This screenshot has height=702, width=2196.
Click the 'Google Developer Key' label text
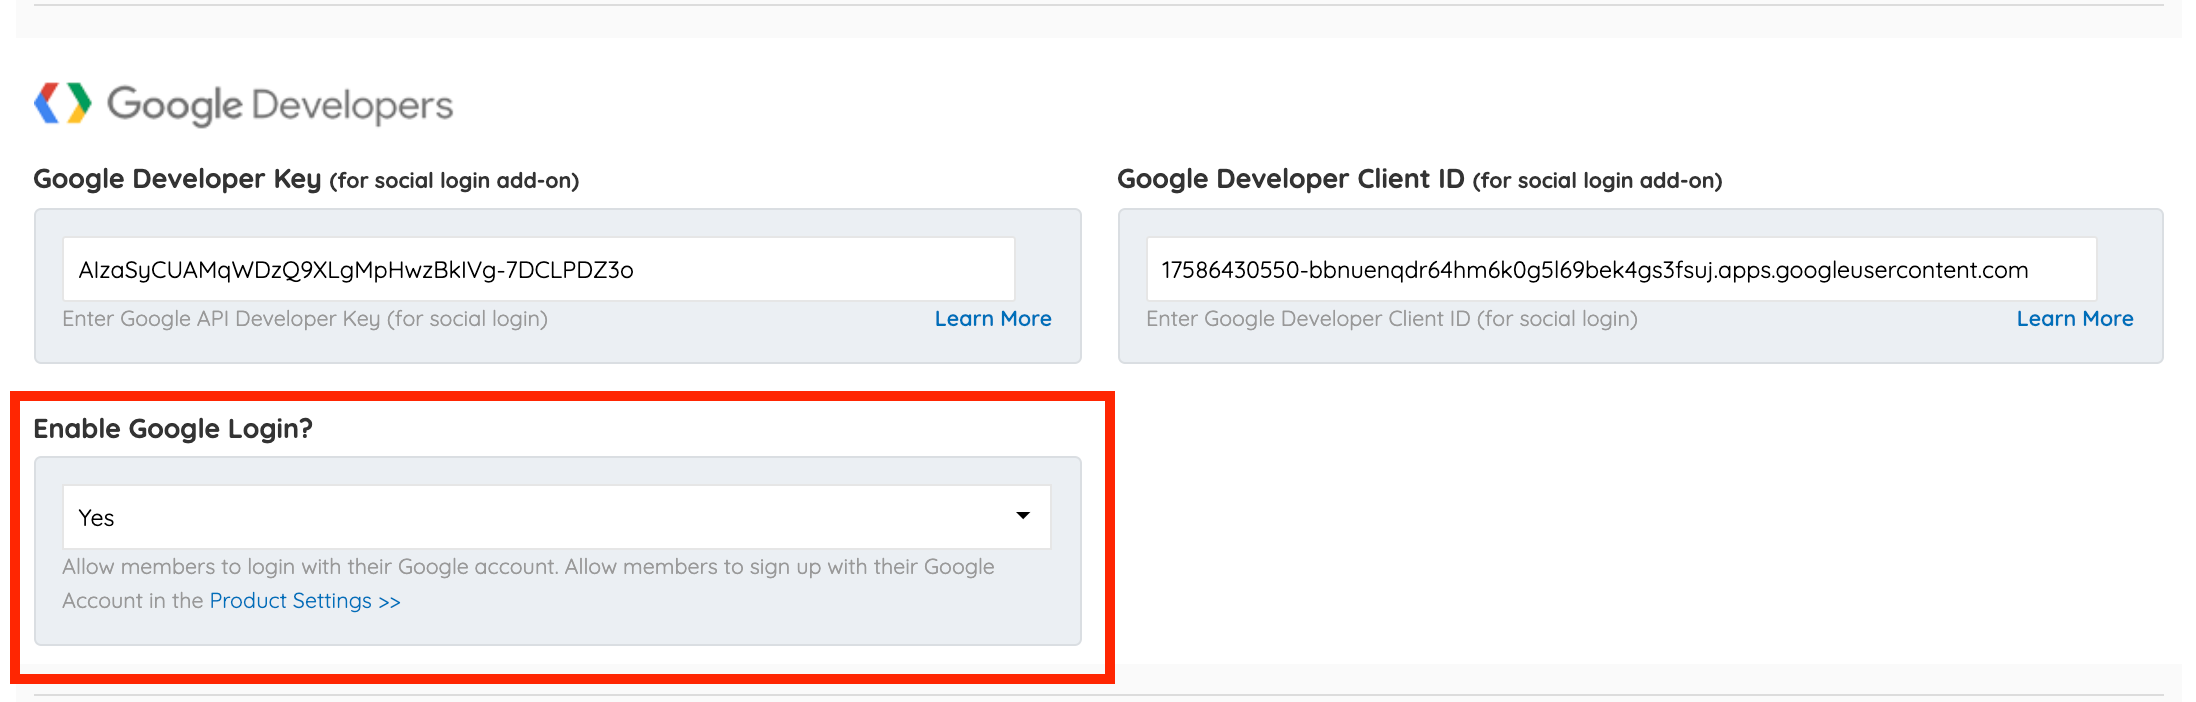click(x=177, y=179)
